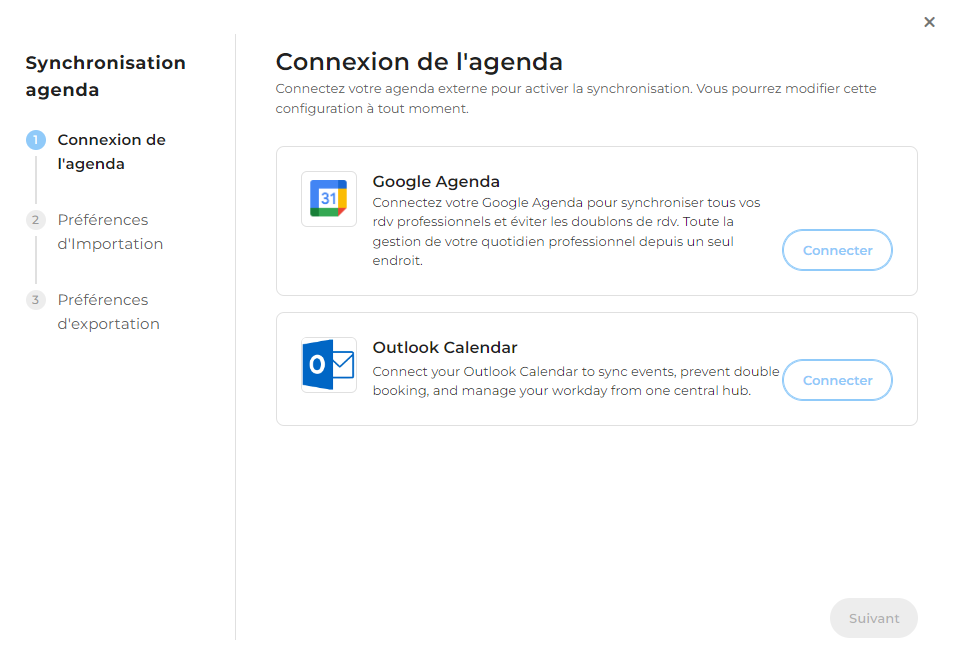Click the Google Agenda card title

(436, 181)
